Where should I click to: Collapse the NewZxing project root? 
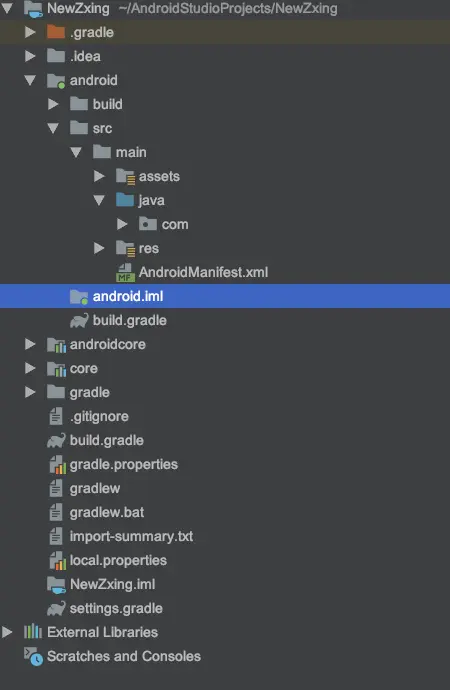[7, 7]
